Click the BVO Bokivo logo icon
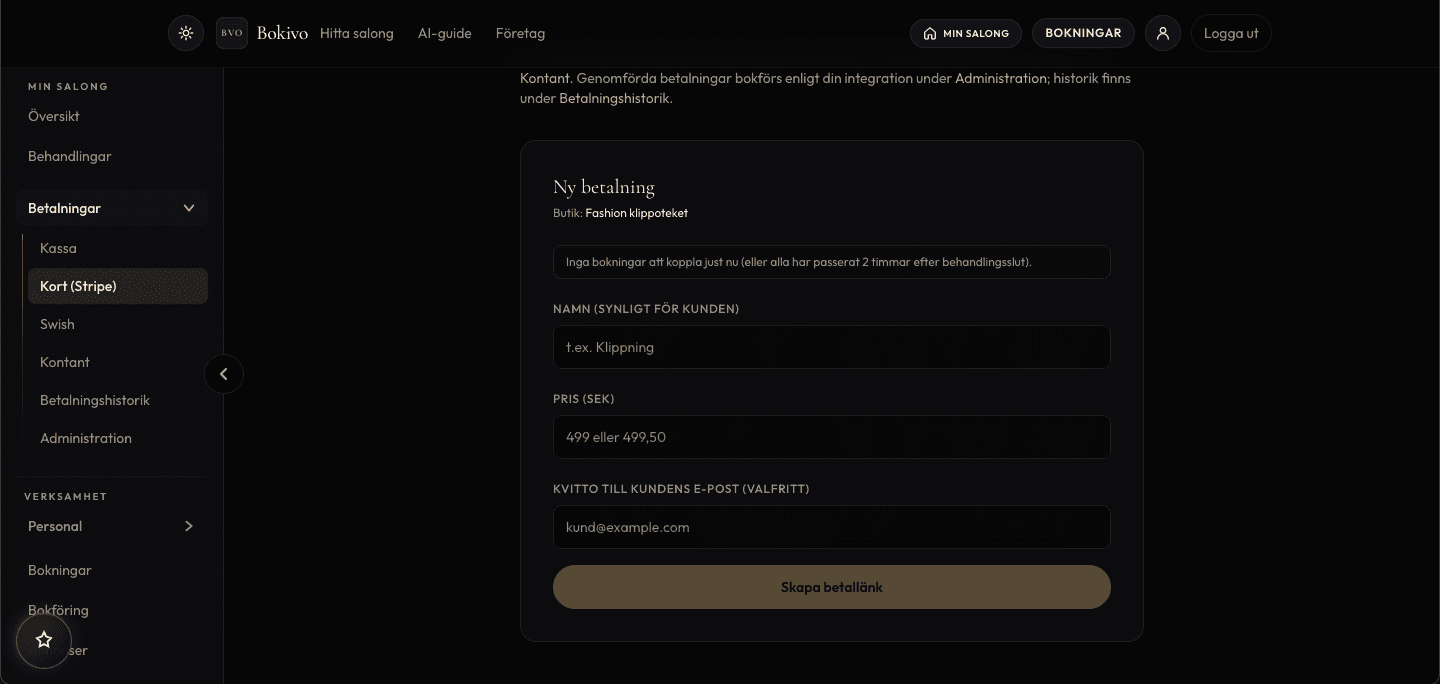This screenshot has width=1440, height=684. [x=232, y=33]
